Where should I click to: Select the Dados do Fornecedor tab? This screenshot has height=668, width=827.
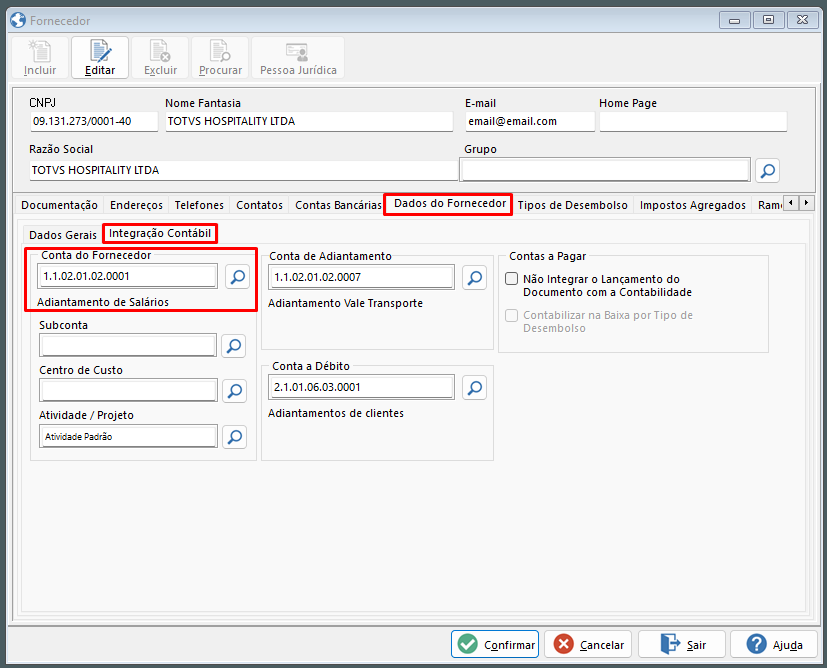click(450, 204)
